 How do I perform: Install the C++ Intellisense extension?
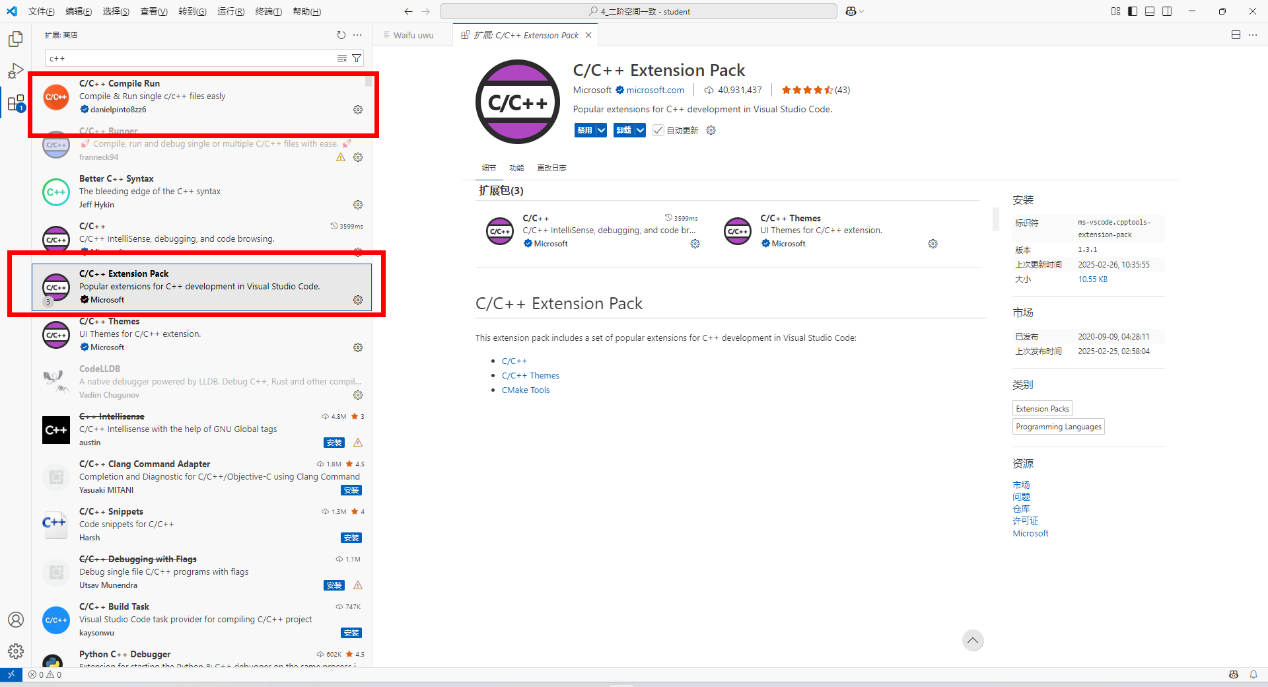(x=334, y=442)
